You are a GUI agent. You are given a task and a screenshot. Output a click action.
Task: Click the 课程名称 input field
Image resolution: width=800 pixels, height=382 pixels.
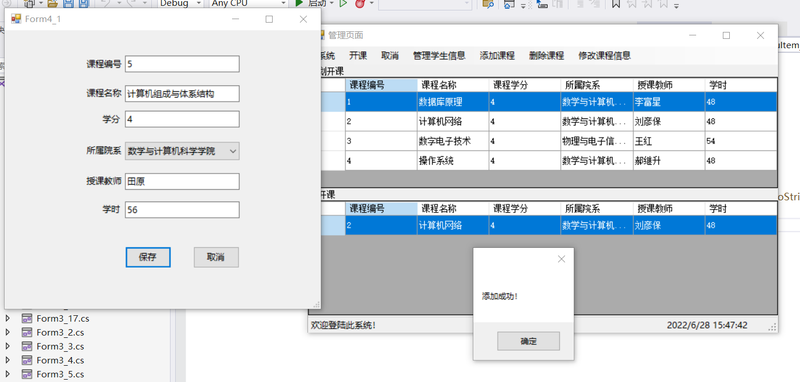[182, 94]
